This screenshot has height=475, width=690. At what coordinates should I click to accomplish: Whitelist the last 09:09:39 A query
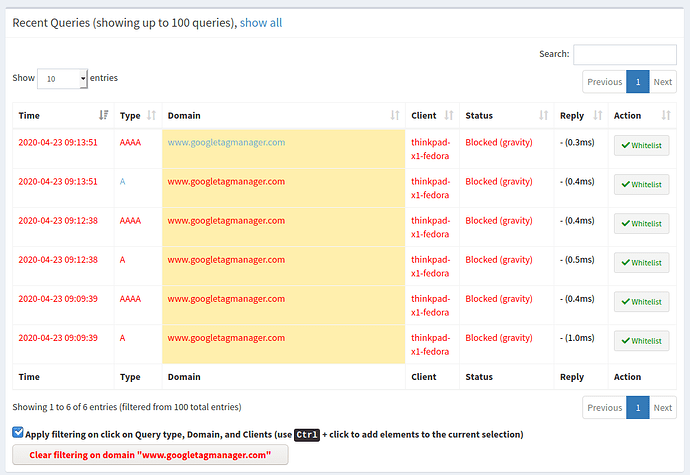641,341
